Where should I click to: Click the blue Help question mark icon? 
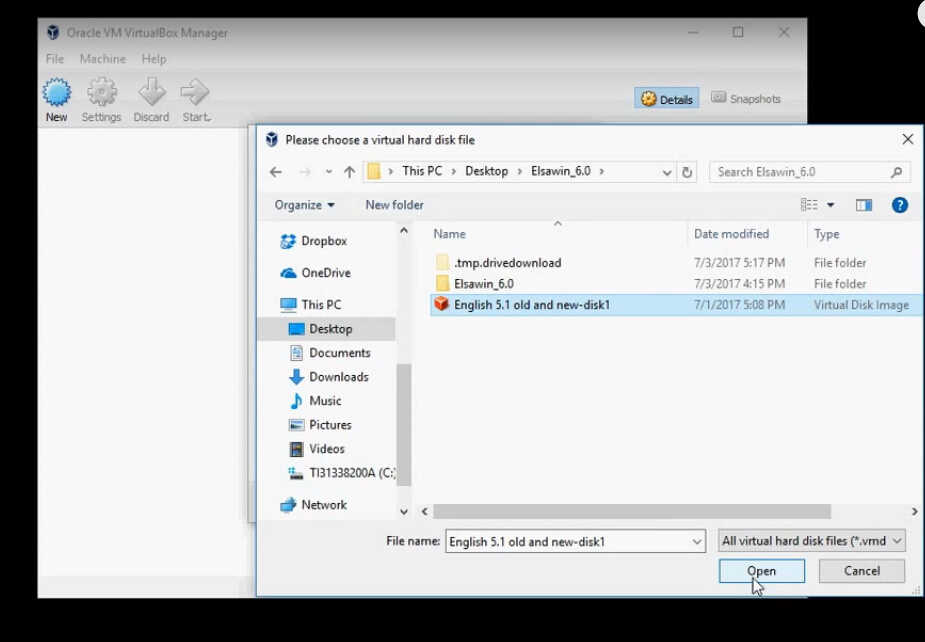(x=900, y=205)
